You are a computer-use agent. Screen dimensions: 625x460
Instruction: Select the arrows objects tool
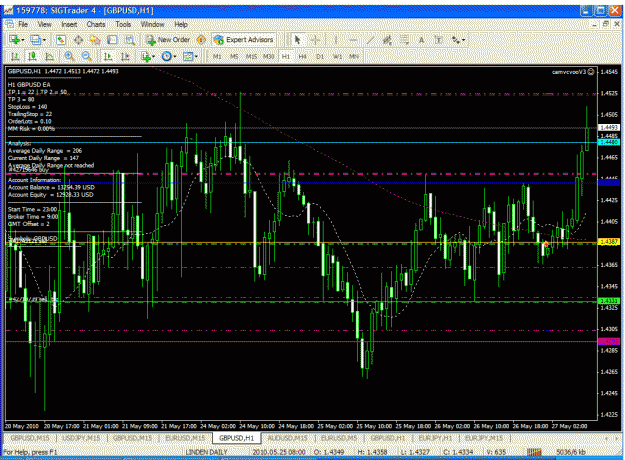(456, 40)
